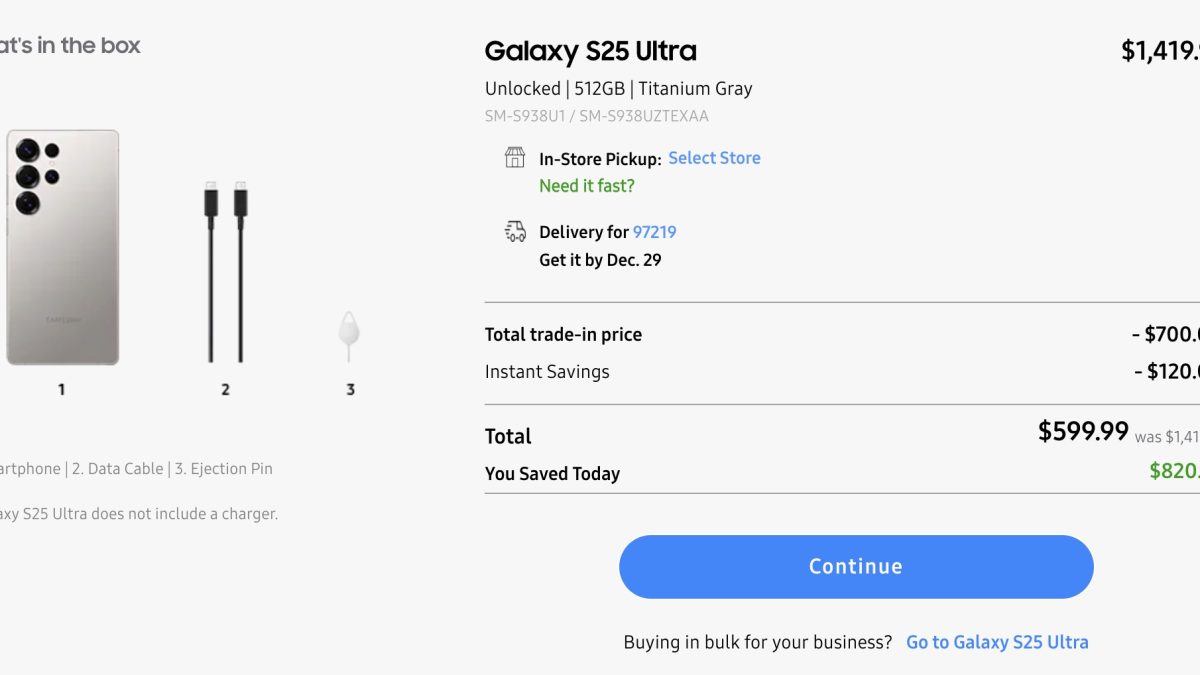Click the 'does not include a charger' note
Image resolution: width=1200 pixels, height=675 pixels.
140,514
